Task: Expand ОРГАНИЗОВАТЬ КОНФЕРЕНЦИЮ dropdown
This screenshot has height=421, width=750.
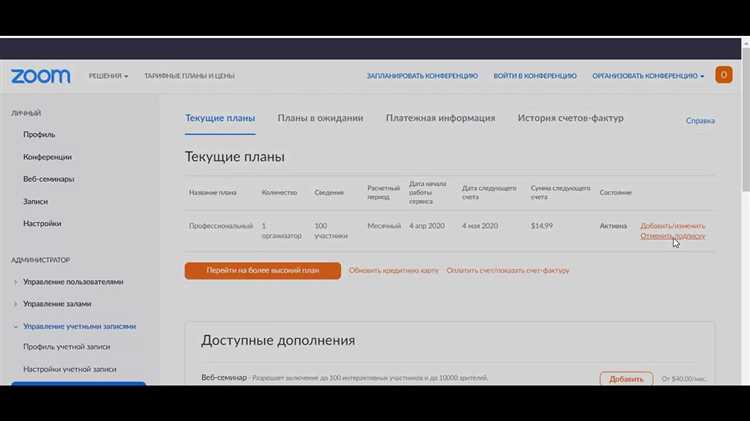Action: (x=648, y=76)
